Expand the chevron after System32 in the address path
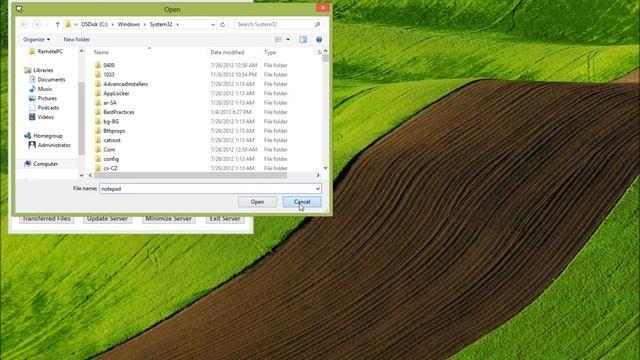Viewport: 640px width, 360px height. (177, 24)
